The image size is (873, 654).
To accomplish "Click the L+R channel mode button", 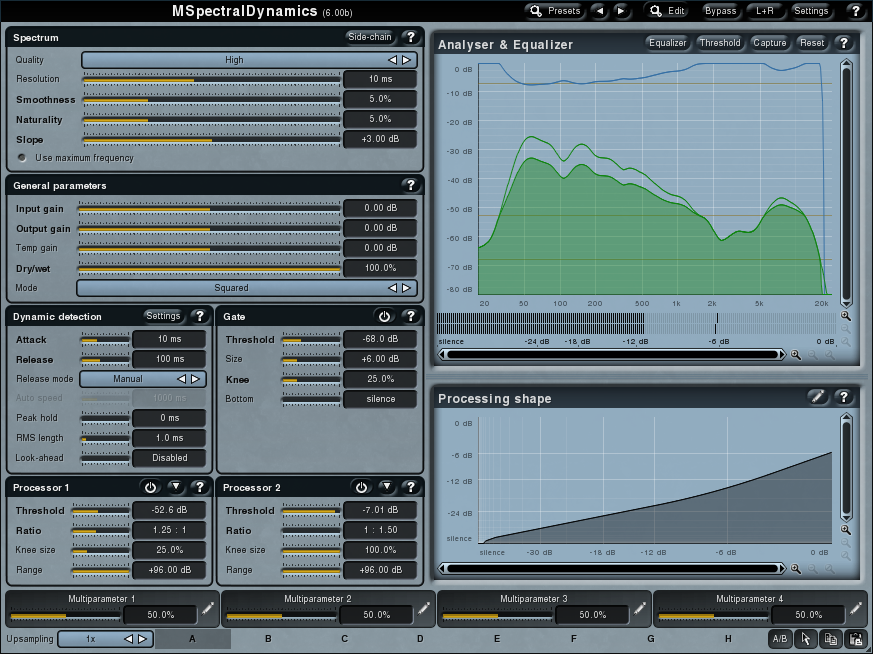I will 765,11.
